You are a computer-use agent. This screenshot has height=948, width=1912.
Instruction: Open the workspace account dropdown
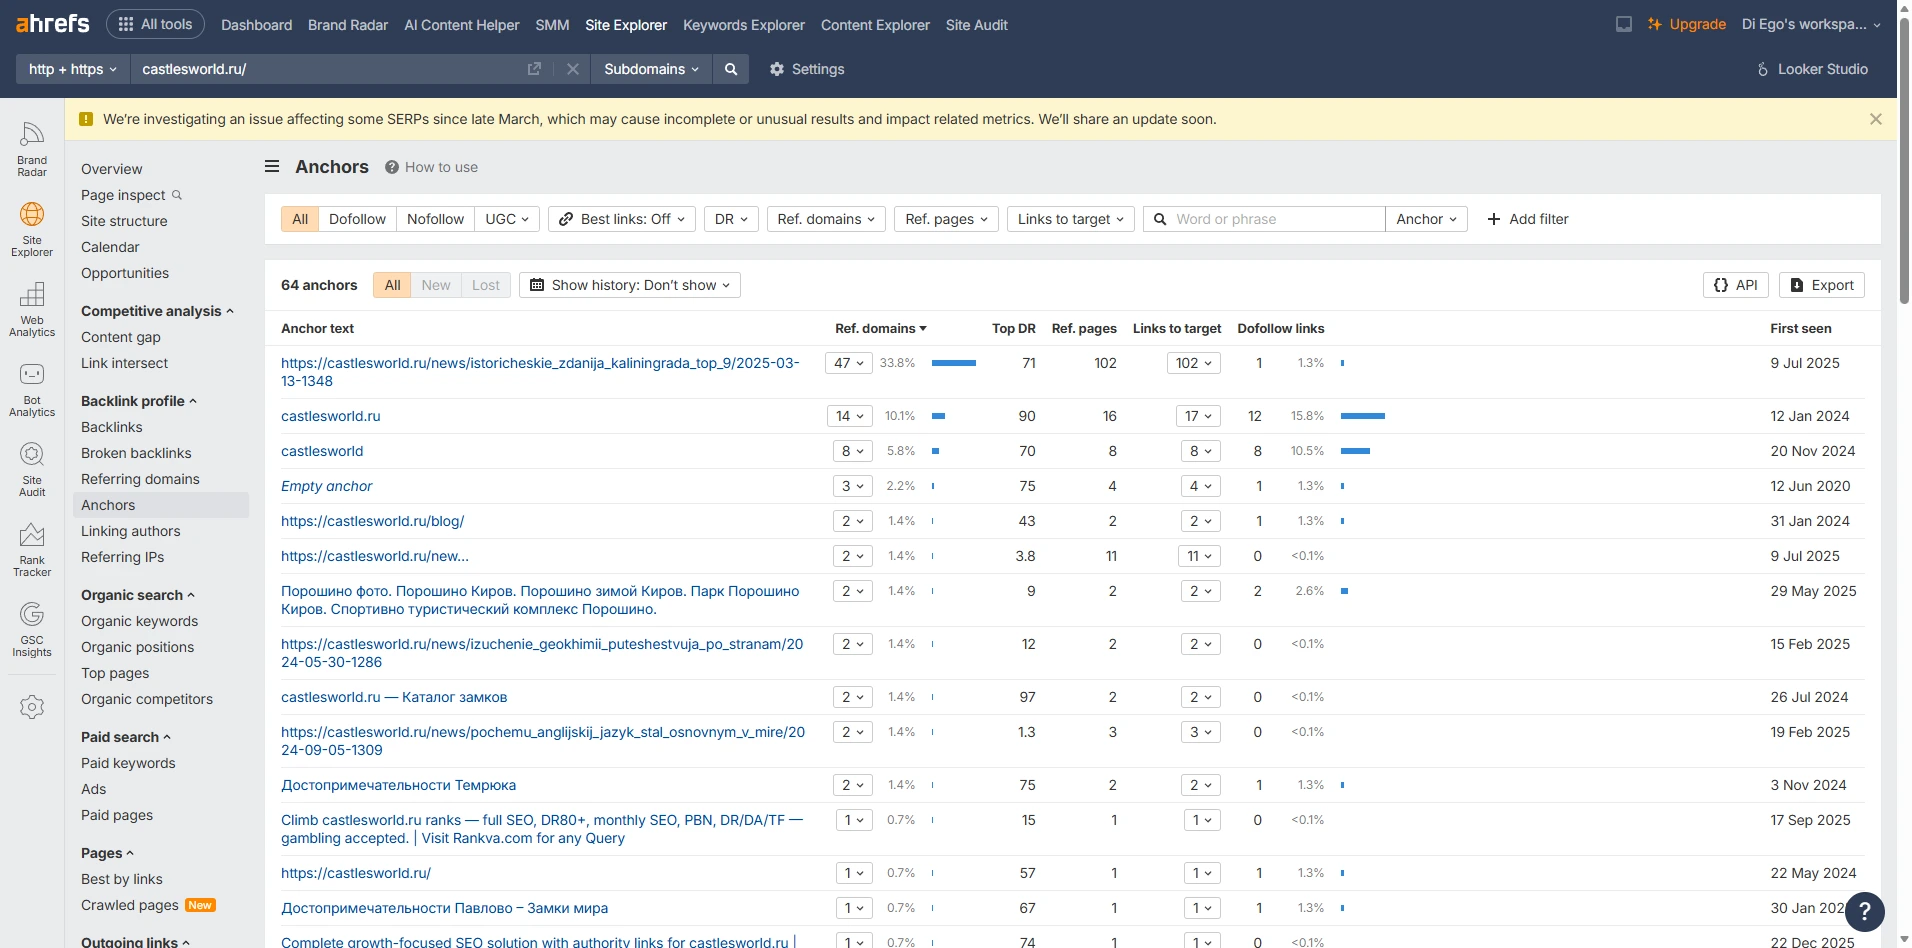click(1811, 24)
